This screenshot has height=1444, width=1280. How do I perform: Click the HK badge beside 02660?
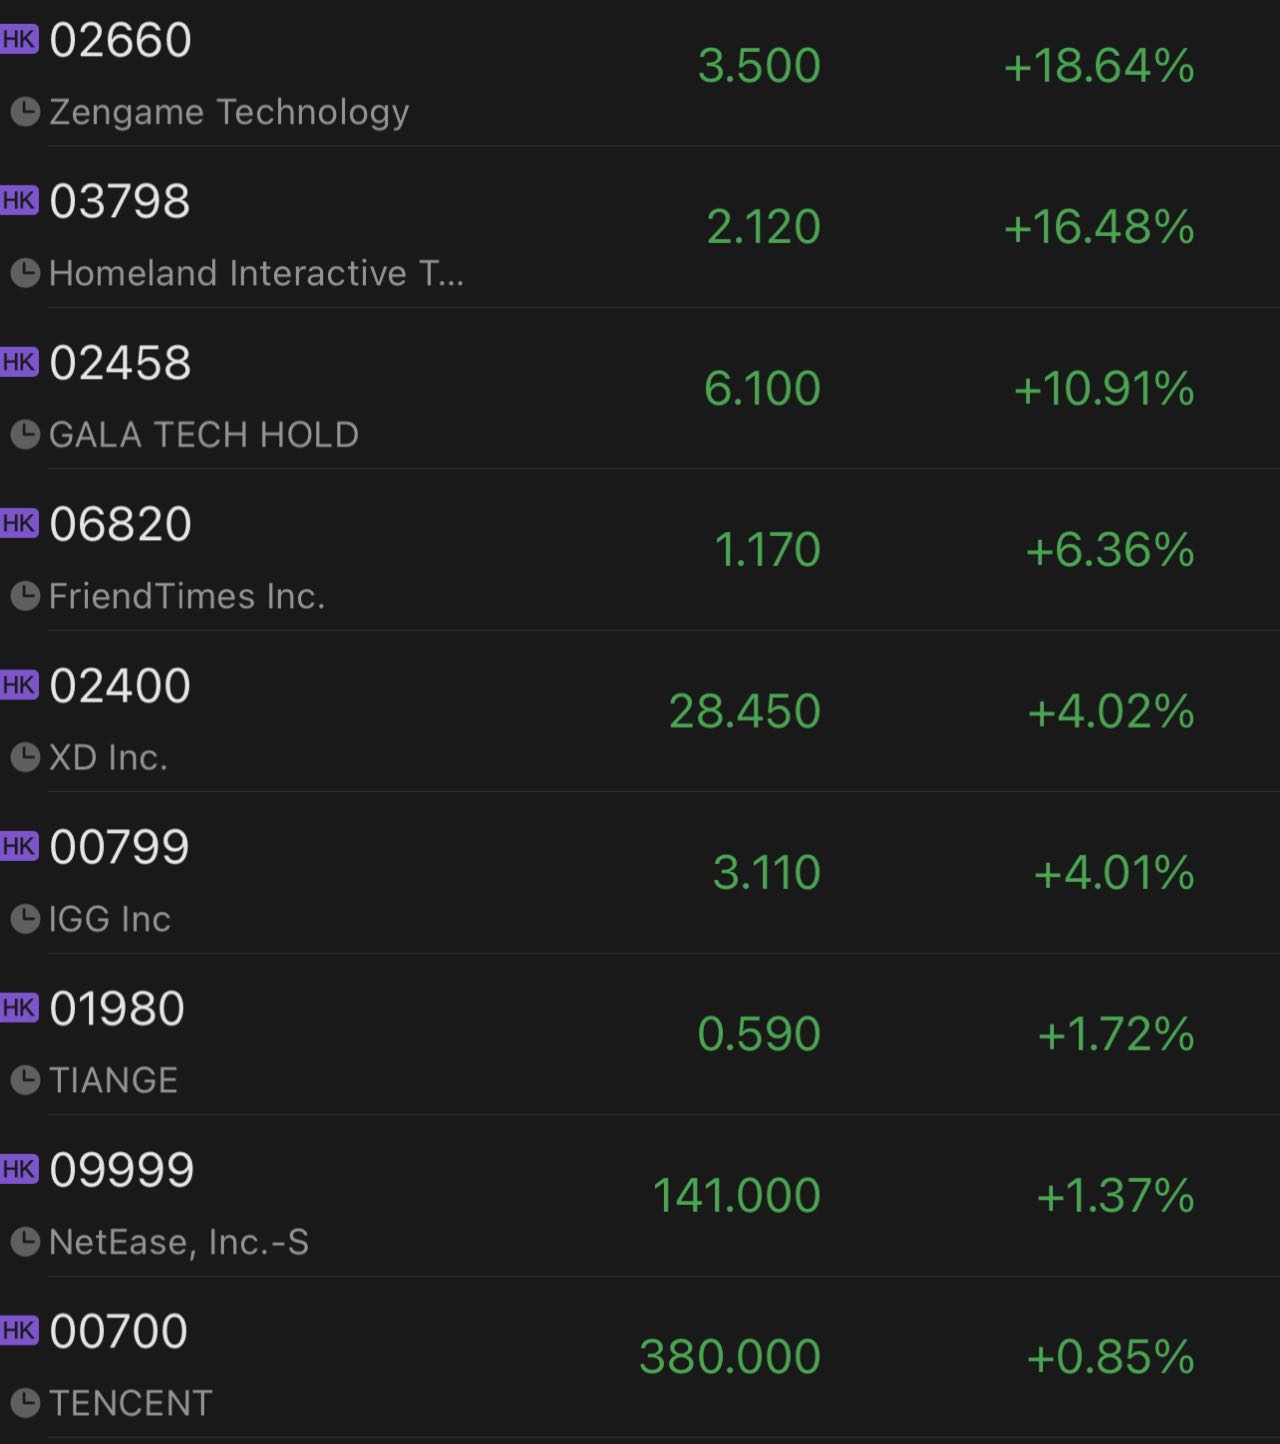(18, 40)
